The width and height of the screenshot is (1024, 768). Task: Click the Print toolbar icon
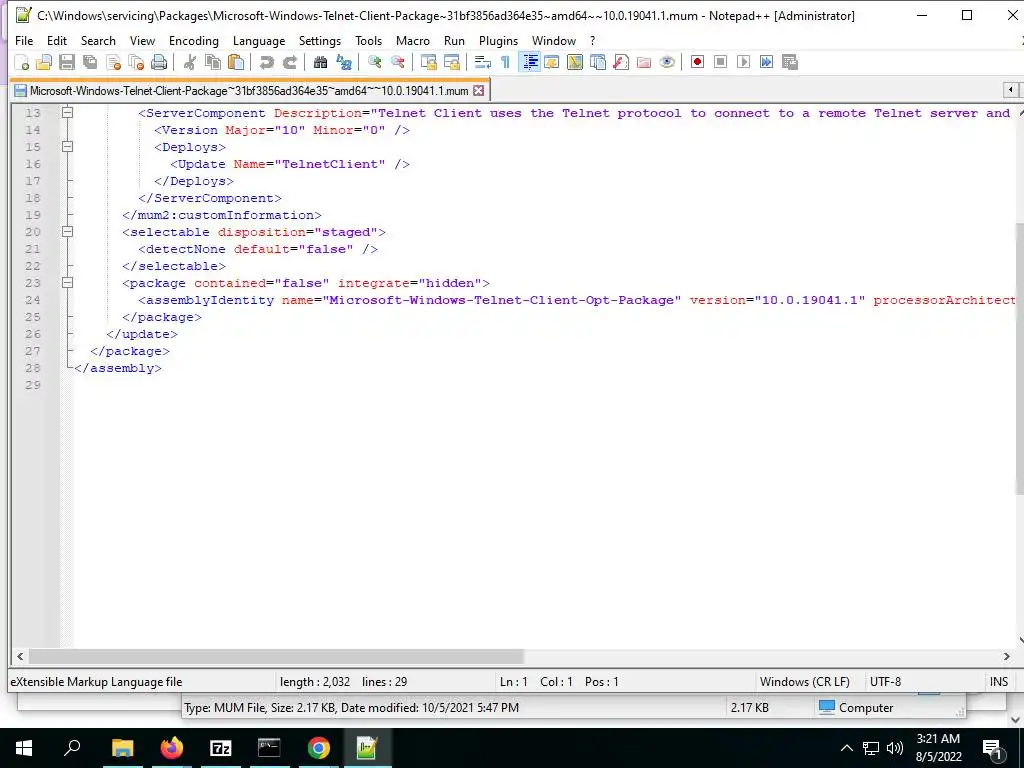(x=159, y=62)
